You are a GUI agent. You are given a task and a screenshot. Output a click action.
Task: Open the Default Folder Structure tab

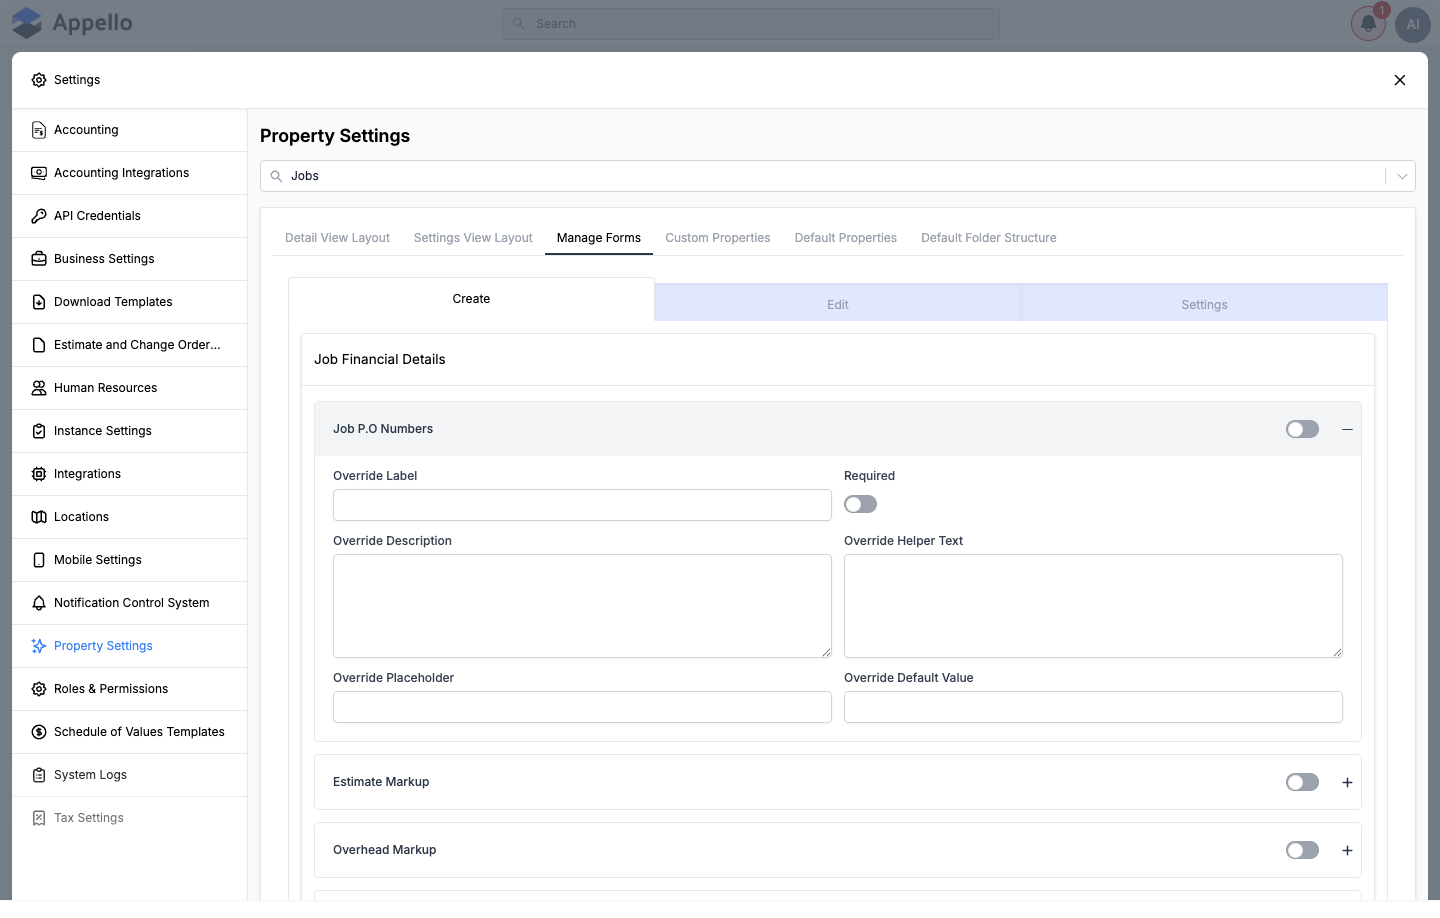point(989,238)
